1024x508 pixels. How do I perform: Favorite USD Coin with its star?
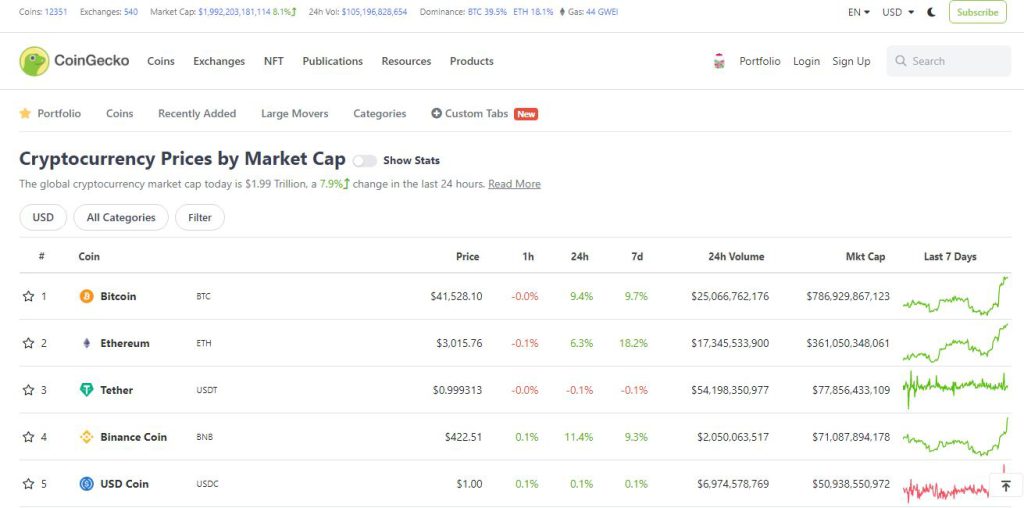(28, 484)
